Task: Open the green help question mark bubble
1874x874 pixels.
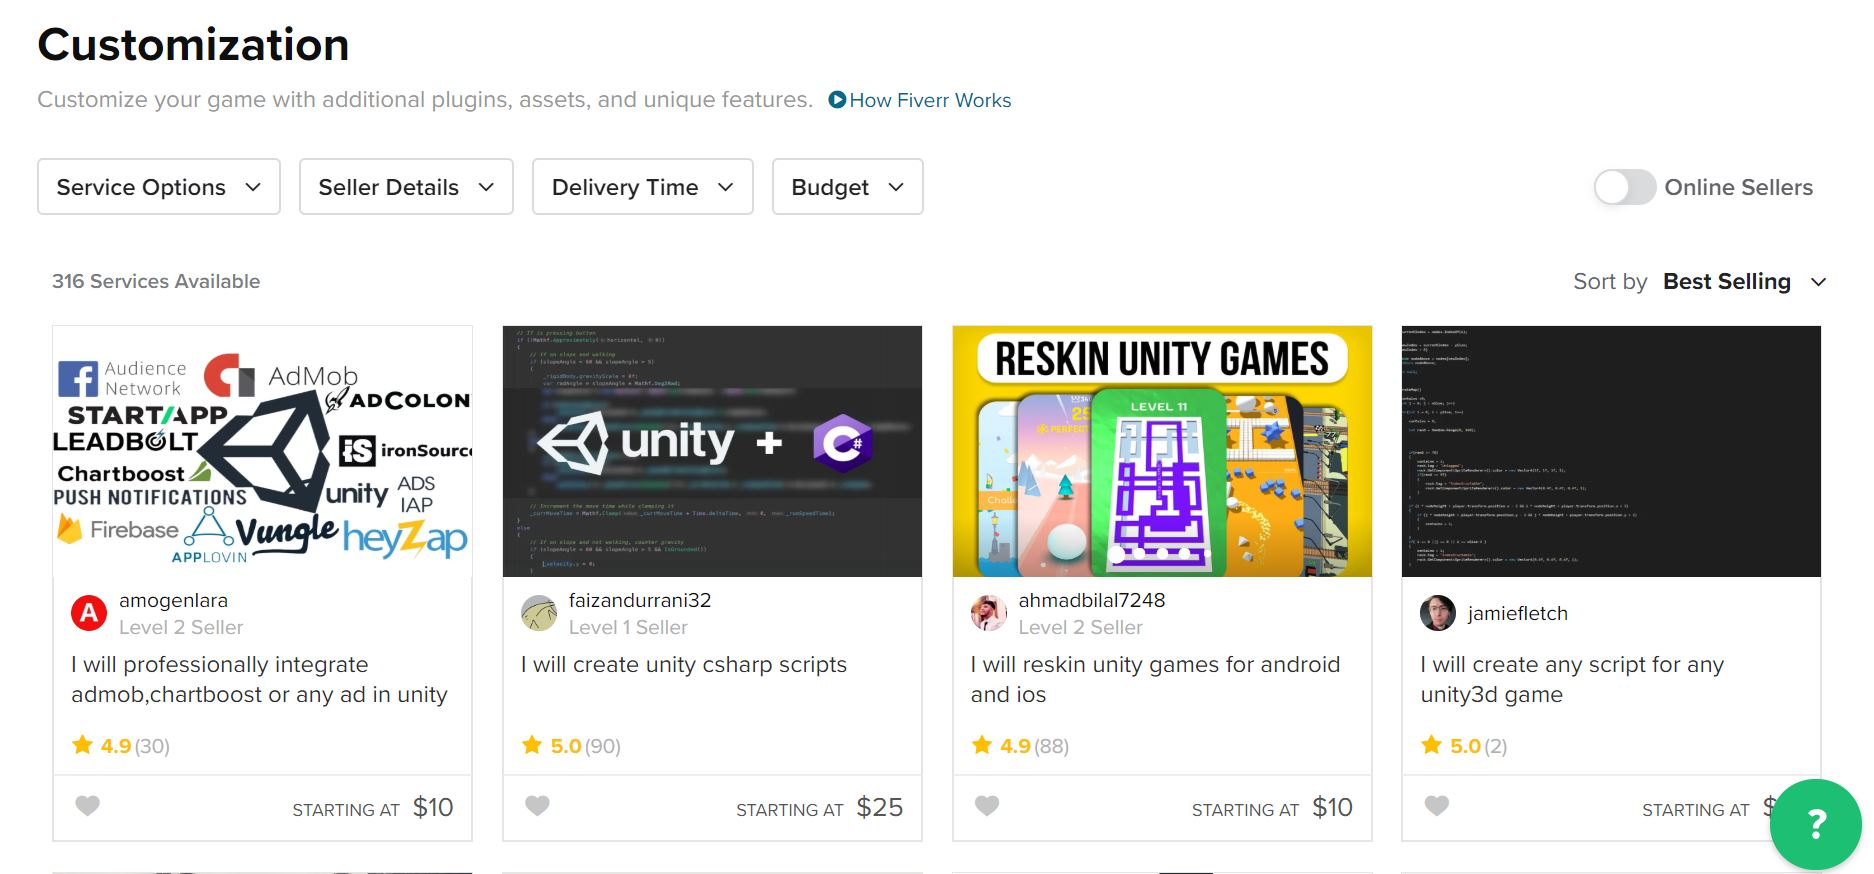Action: coord(1815,824)
